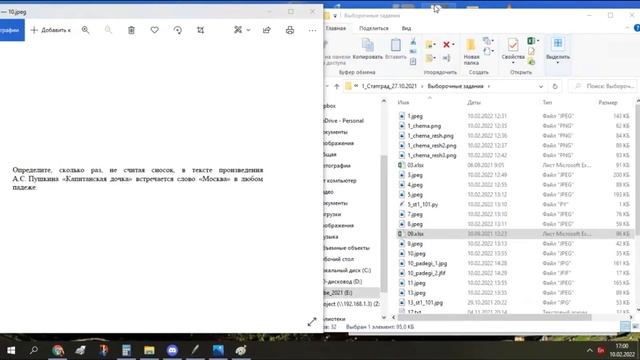Click the file list horizontal scrollbar
This screenshot has width=640, height=360.
[x=494, y=317]
